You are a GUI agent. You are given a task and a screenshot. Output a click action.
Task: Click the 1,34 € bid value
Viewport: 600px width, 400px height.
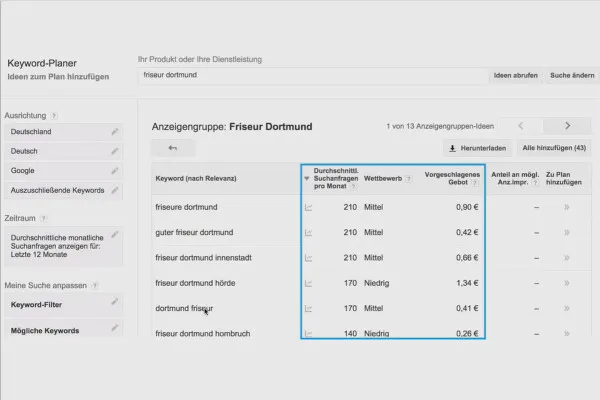pyautogui.click(x=467, y=283)
